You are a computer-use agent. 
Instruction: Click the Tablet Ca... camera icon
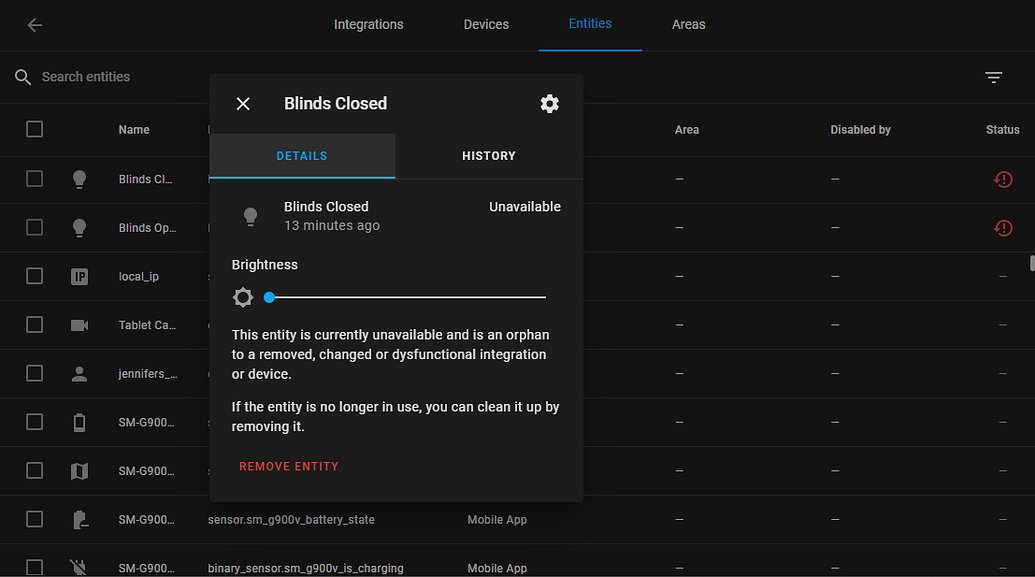click(79, 325)
